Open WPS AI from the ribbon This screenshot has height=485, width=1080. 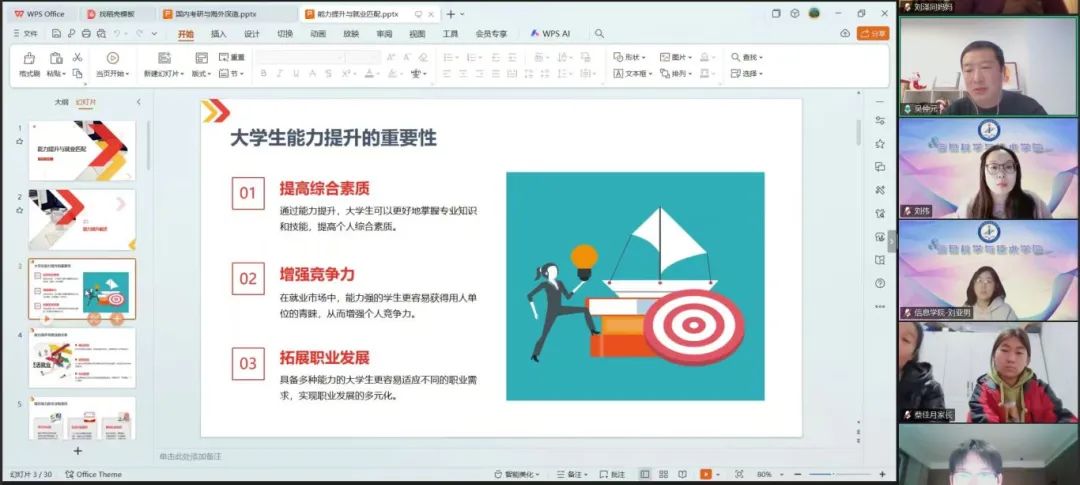coord(550,33)
